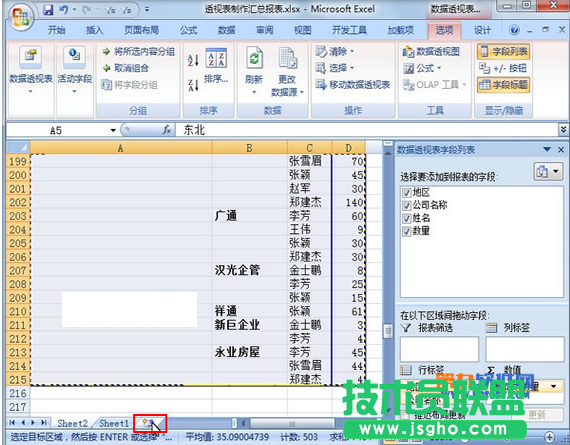Screen dimensions: 570x445
Task: Open the 数据 ribbon tab
Action: [227, 30]
